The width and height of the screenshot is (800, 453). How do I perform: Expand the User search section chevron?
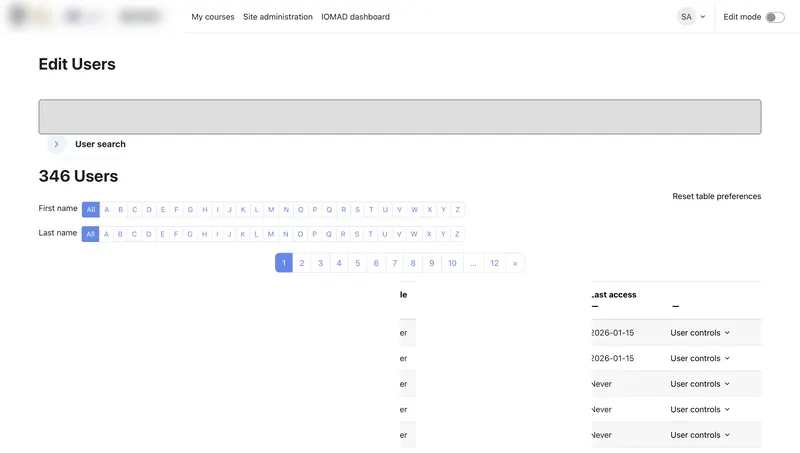click(57, 144)
